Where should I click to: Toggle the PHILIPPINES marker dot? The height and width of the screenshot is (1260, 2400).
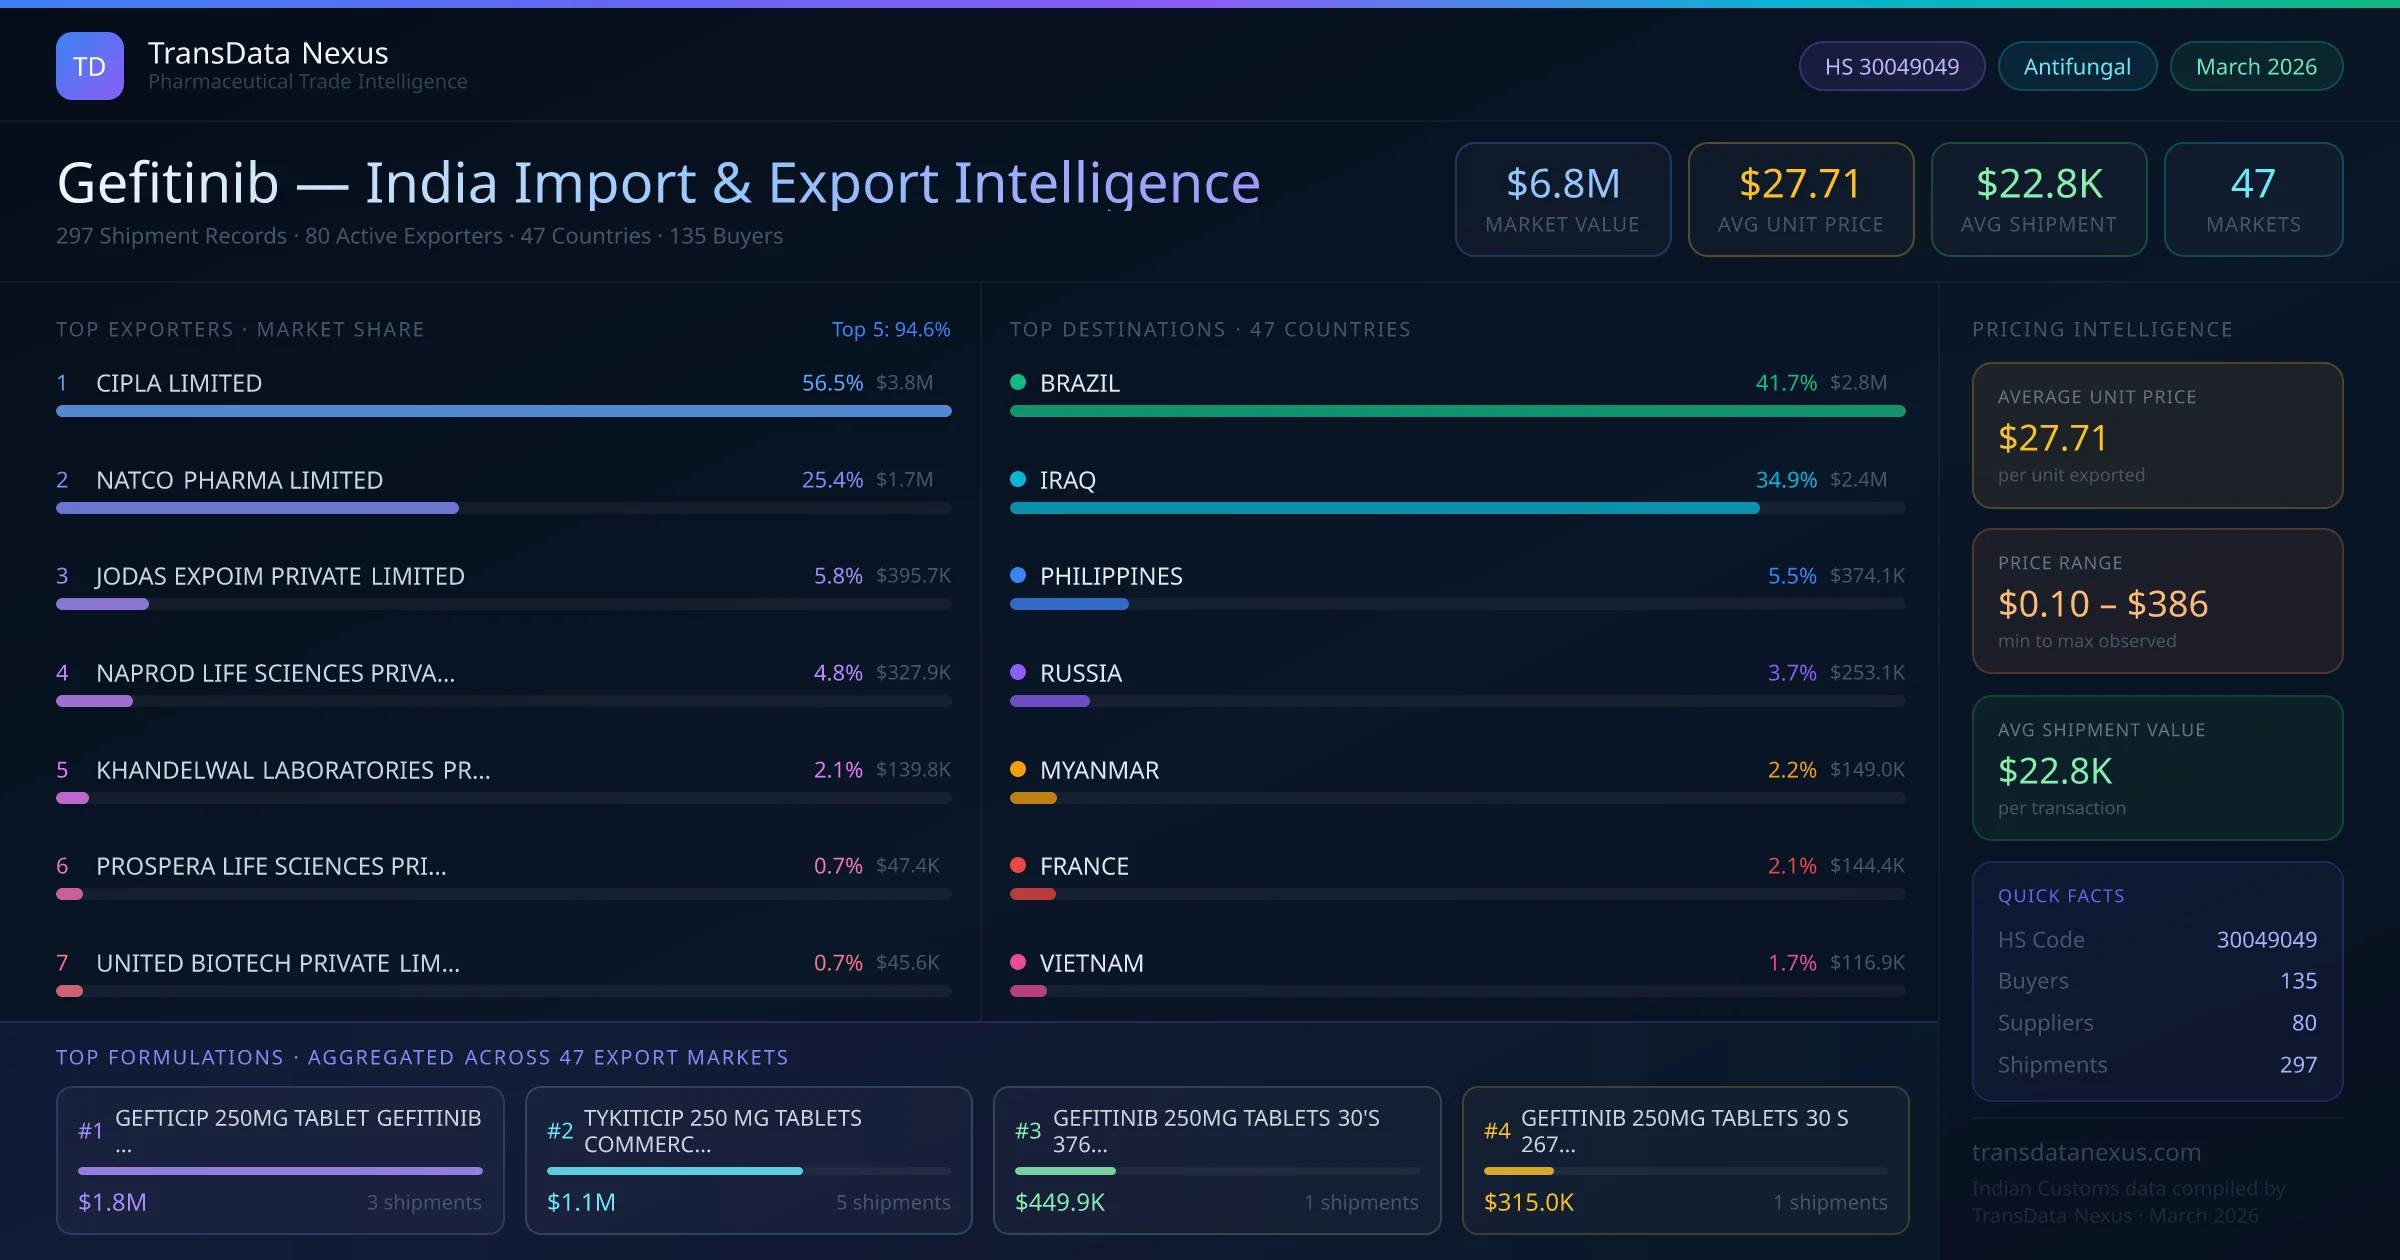[1017, 576]
